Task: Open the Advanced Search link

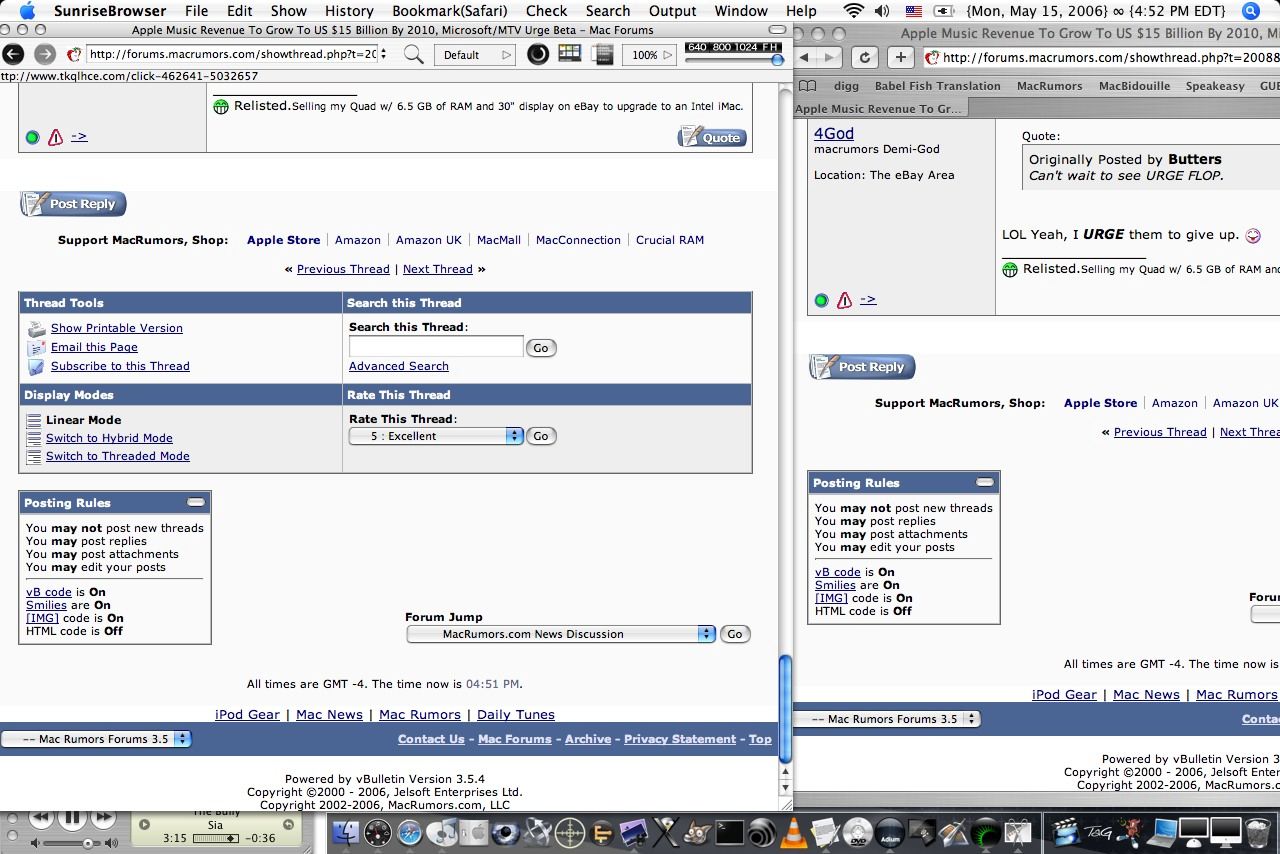Action: tap(398, 366)
